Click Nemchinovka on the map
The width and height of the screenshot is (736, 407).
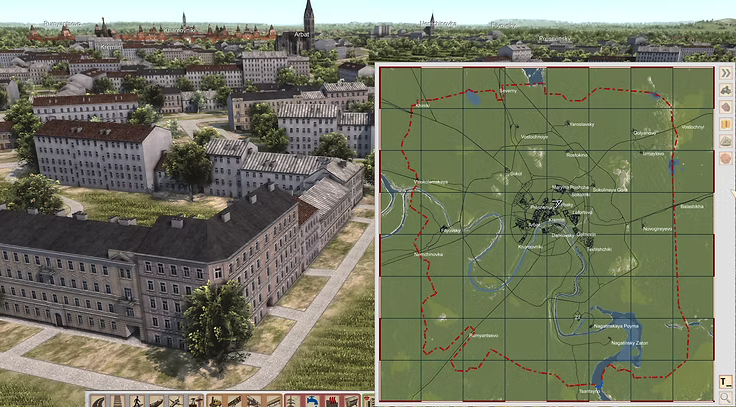click(428, 254)
